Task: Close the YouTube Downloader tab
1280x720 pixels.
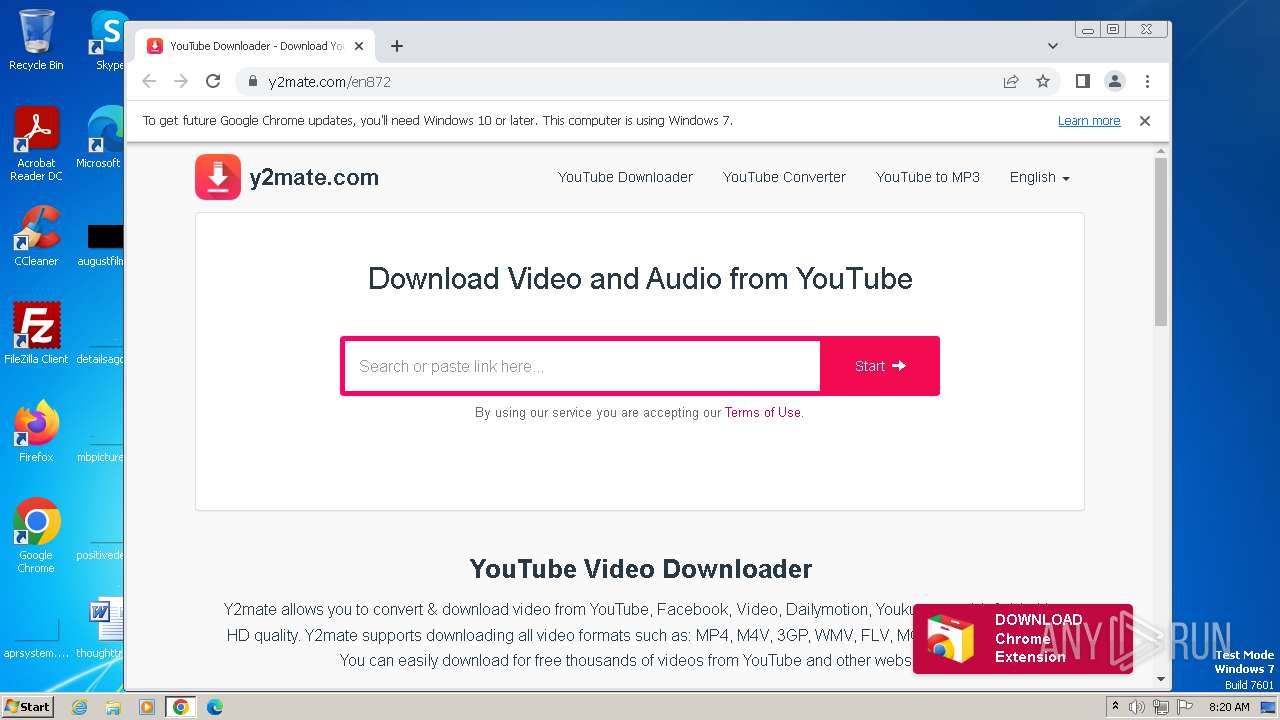Action: (x=359, y=46)
